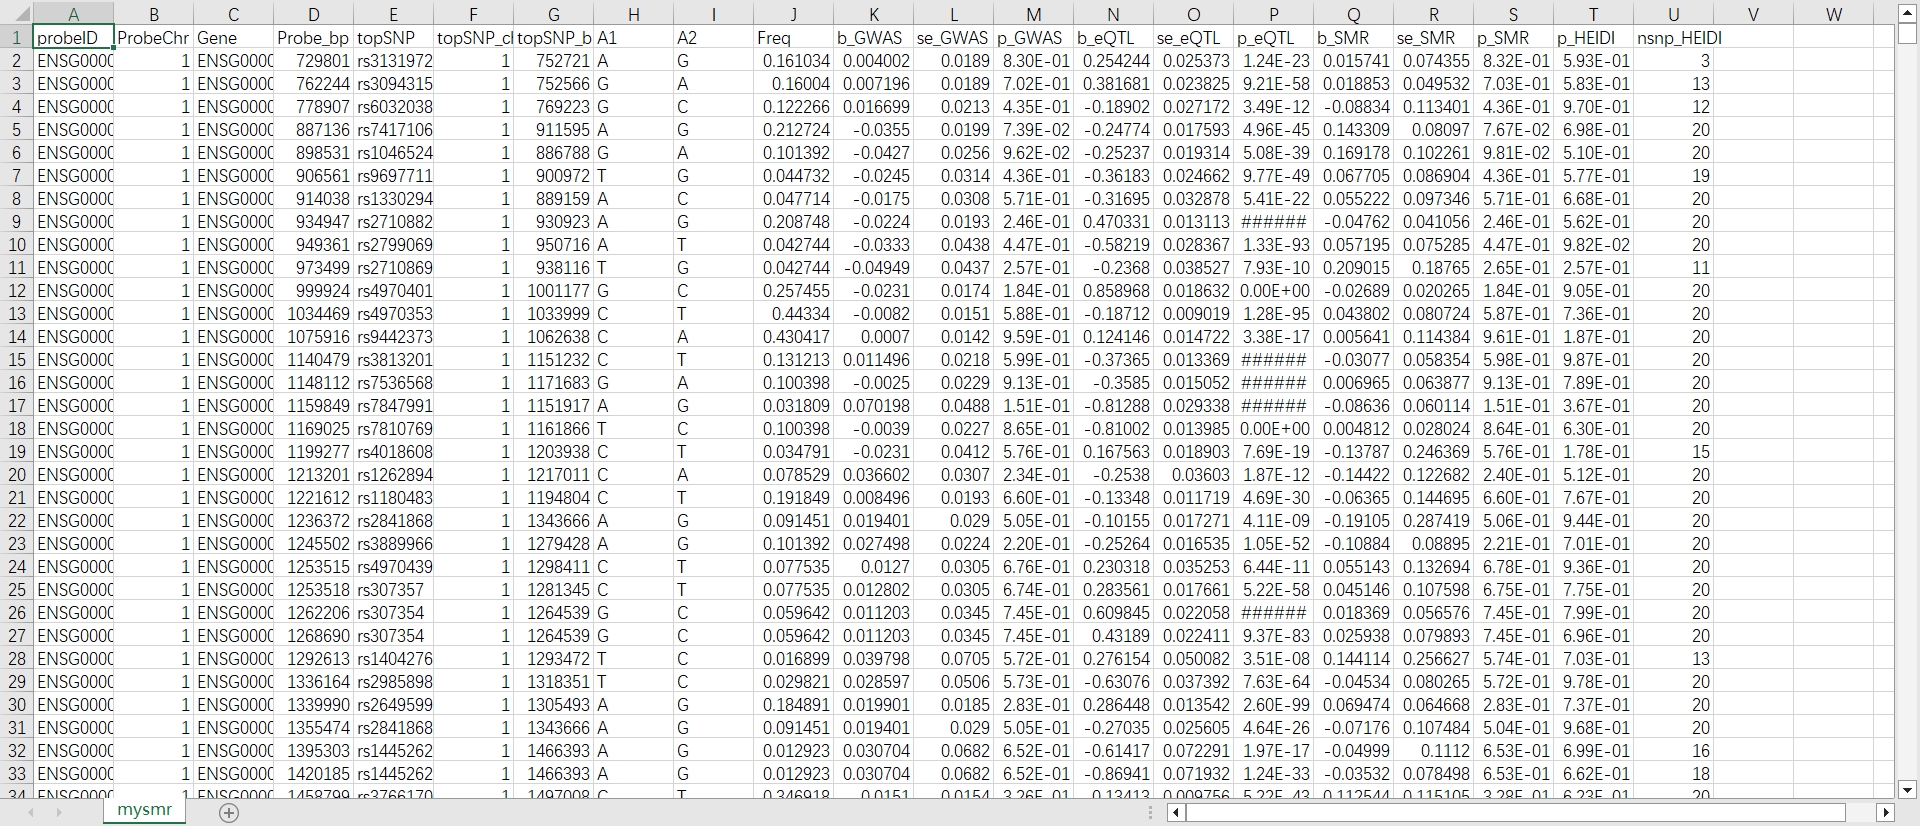Image resolution: width=1920 pixels, height=826 pixels.
Task: Click cell containing rs3131972
Action: [x=394, y=61]
